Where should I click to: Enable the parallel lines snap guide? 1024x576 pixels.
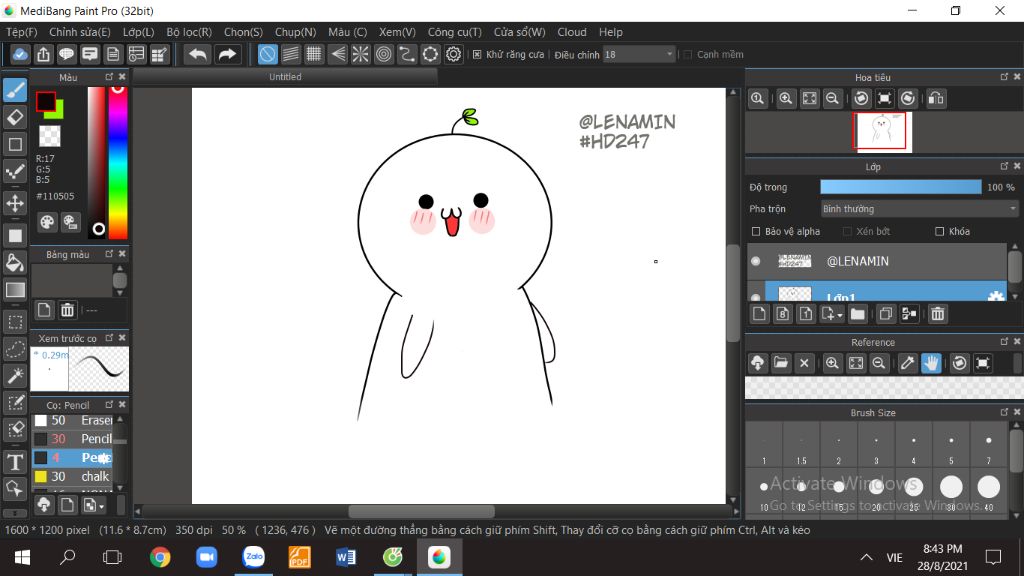[291, 54]
